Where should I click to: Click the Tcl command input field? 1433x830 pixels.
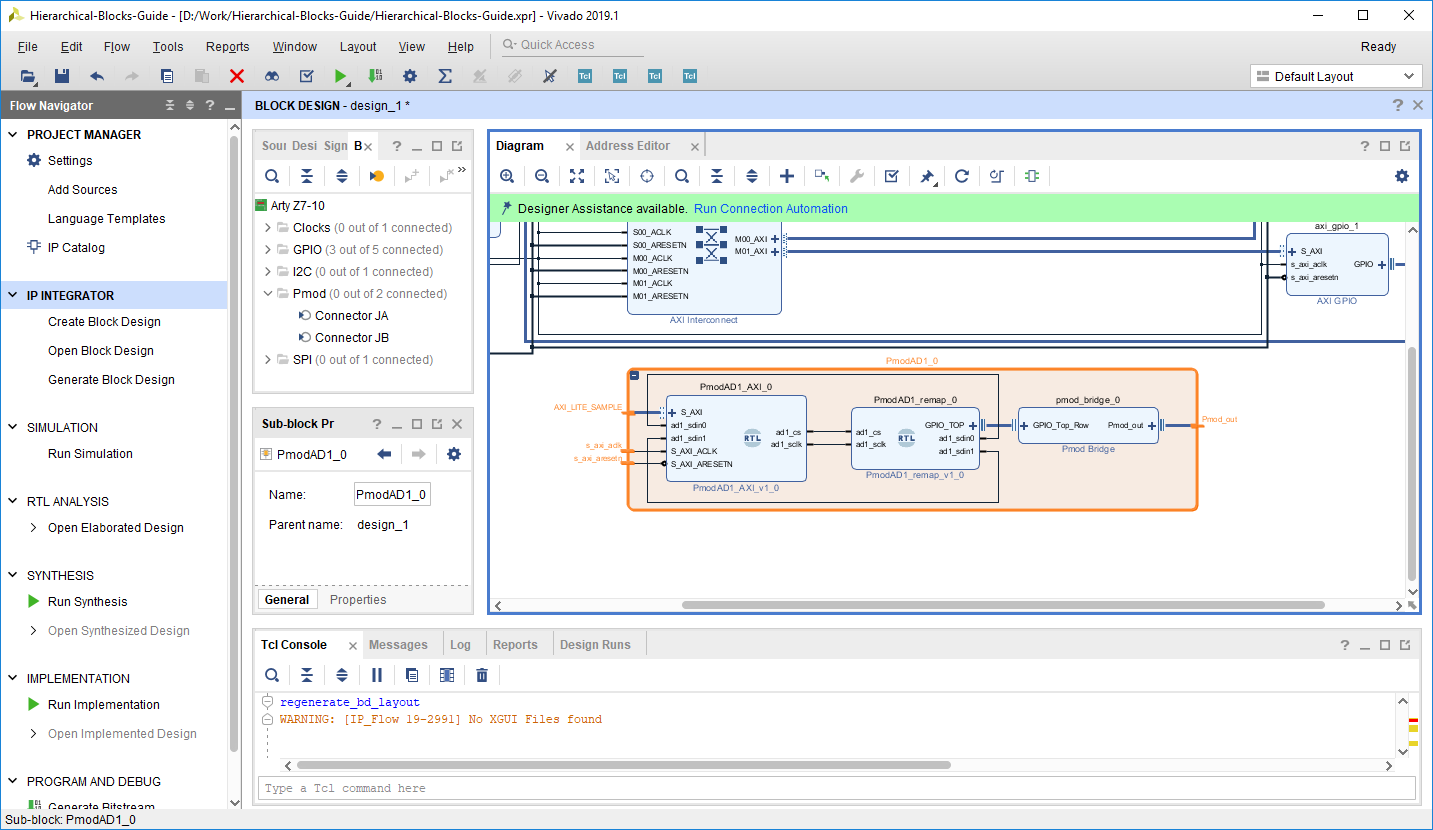[836, 788]
